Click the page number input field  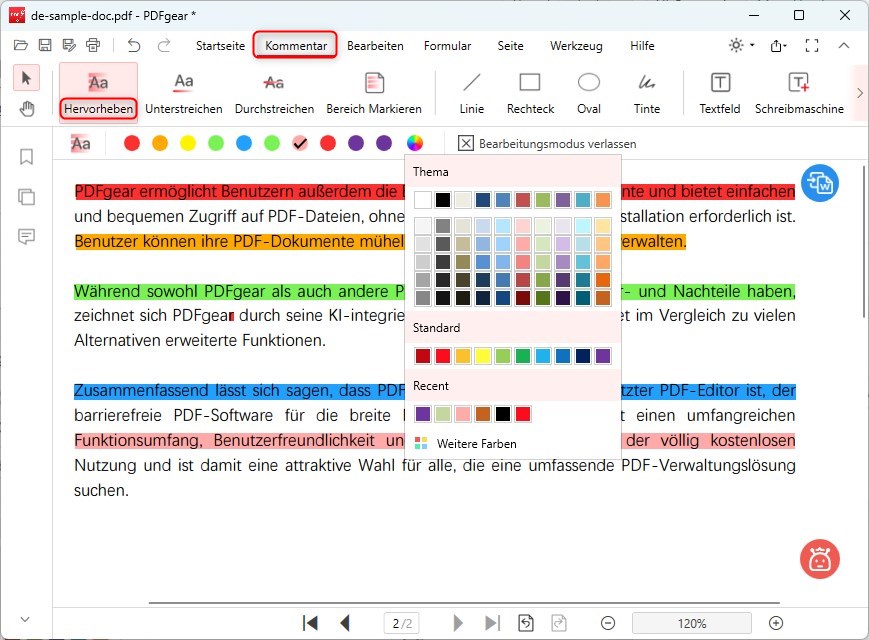(402, 623)
